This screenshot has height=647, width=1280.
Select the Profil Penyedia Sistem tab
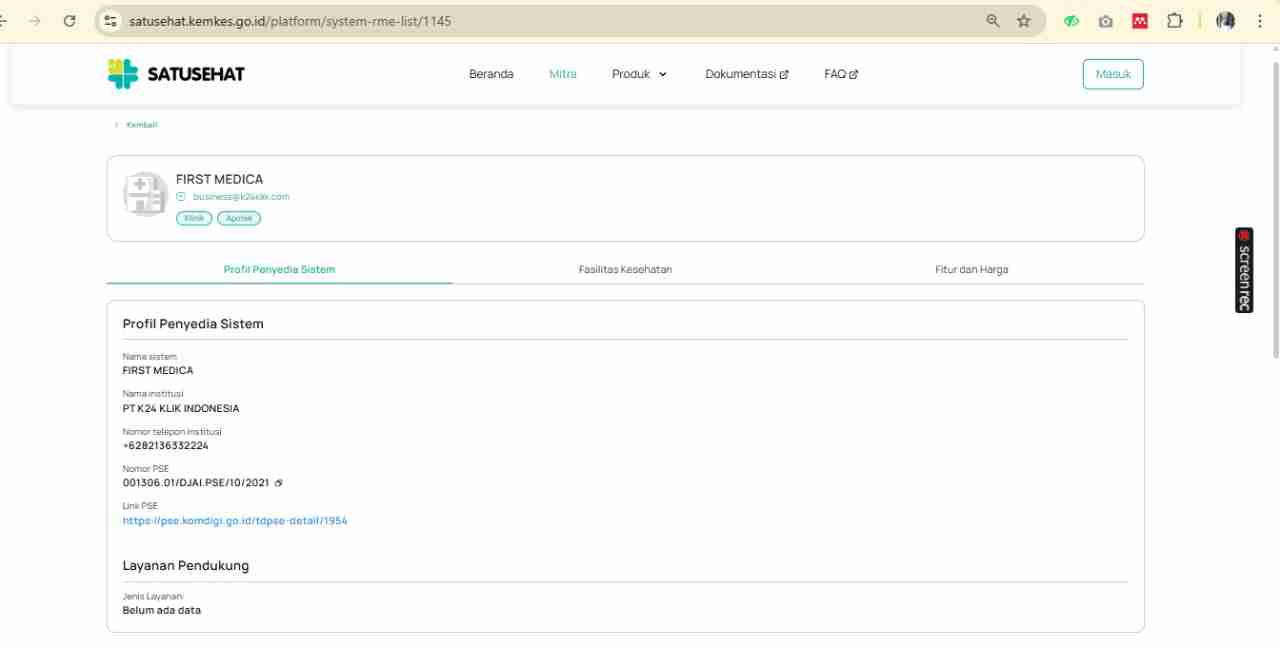tap(279, 269)
